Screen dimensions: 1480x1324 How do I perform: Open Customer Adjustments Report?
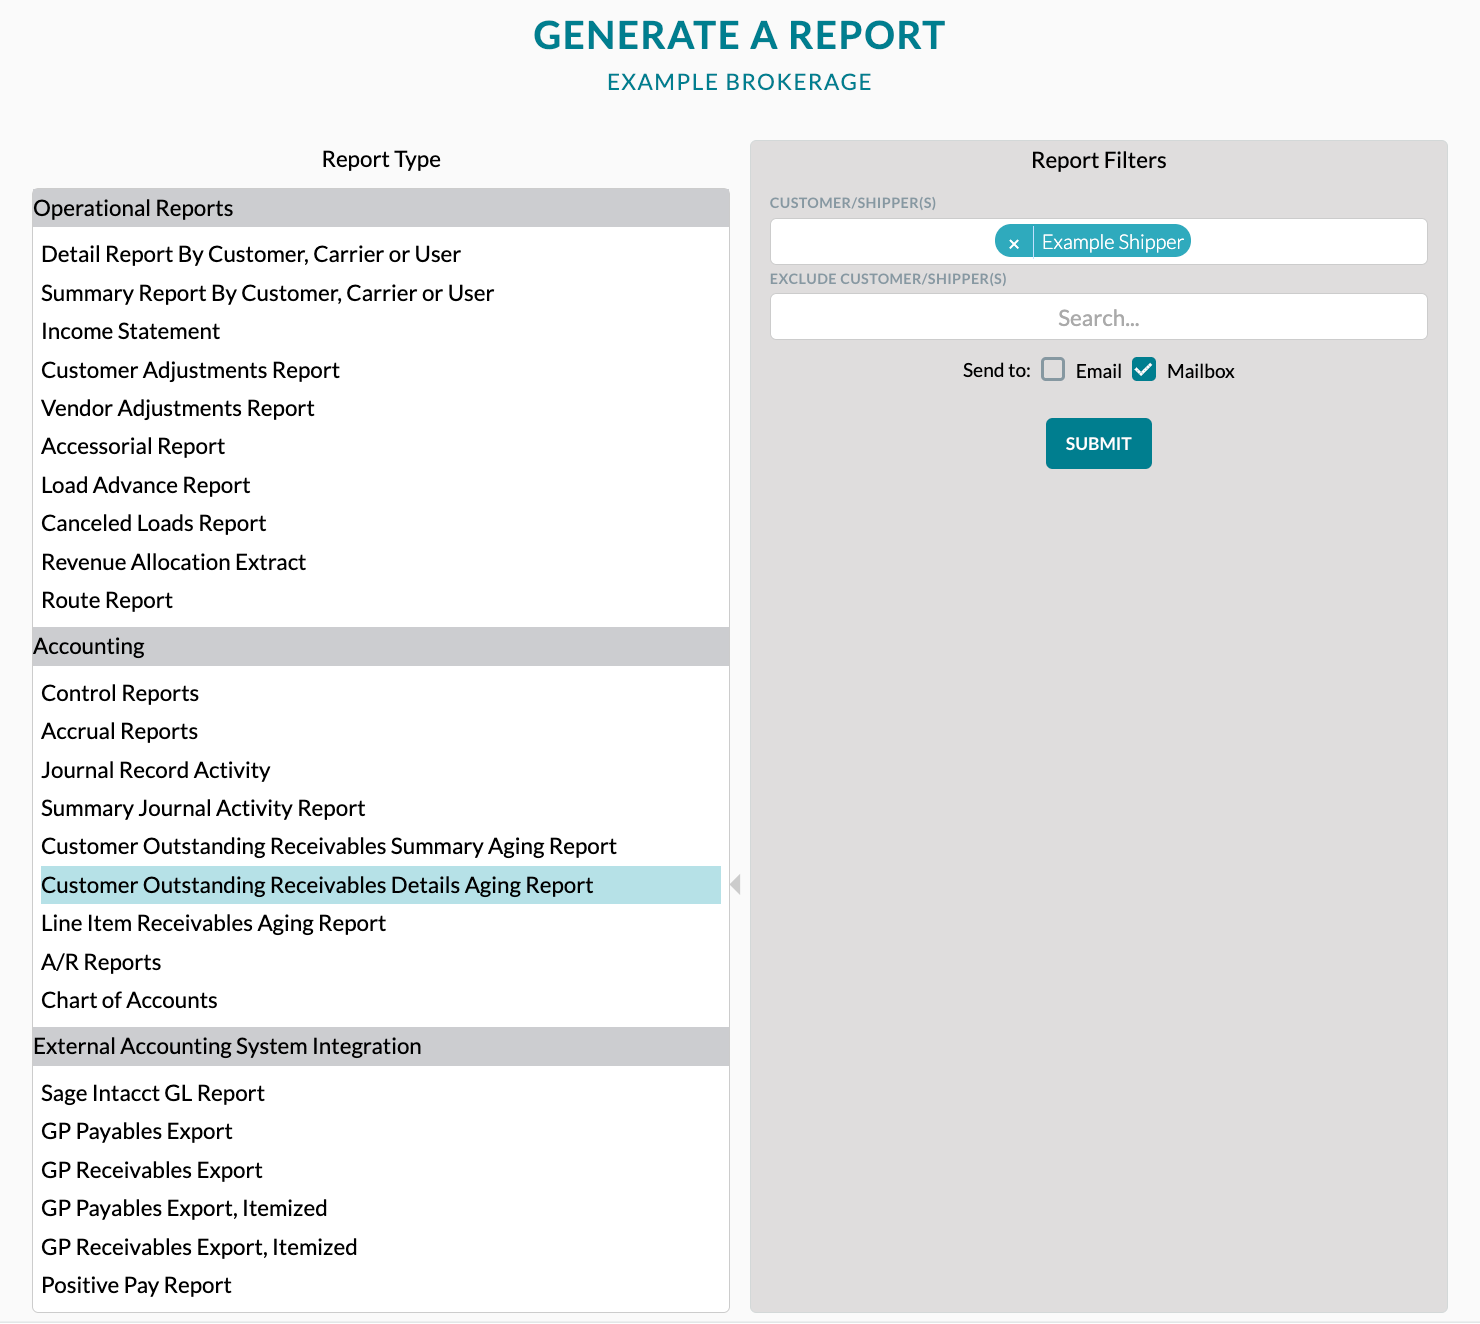pyautogui.click(x=190, y=370)
